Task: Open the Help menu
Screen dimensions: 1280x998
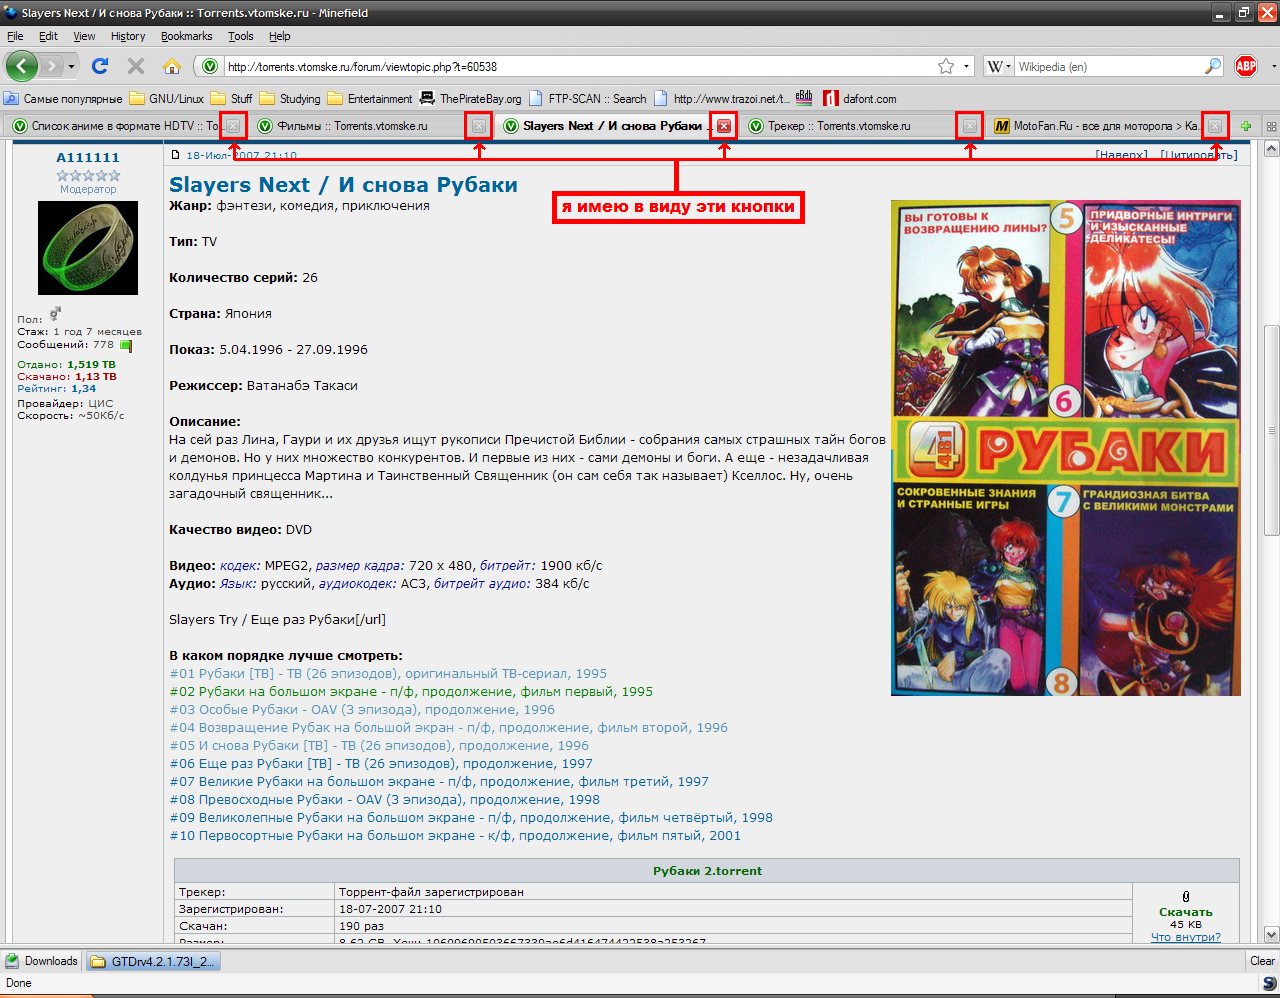Action: point(280,36)
